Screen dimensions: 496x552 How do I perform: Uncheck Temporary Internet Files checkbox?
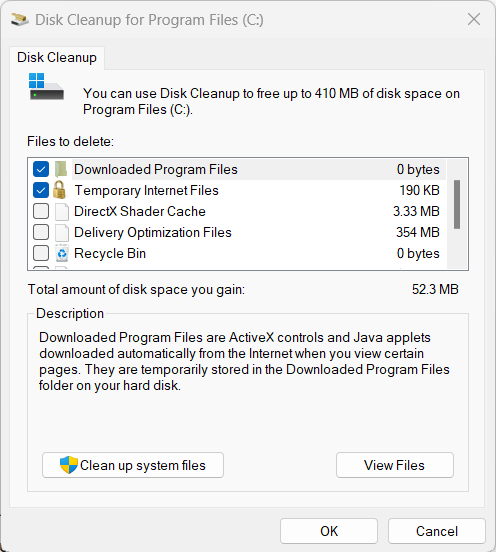tap(41, 190)
